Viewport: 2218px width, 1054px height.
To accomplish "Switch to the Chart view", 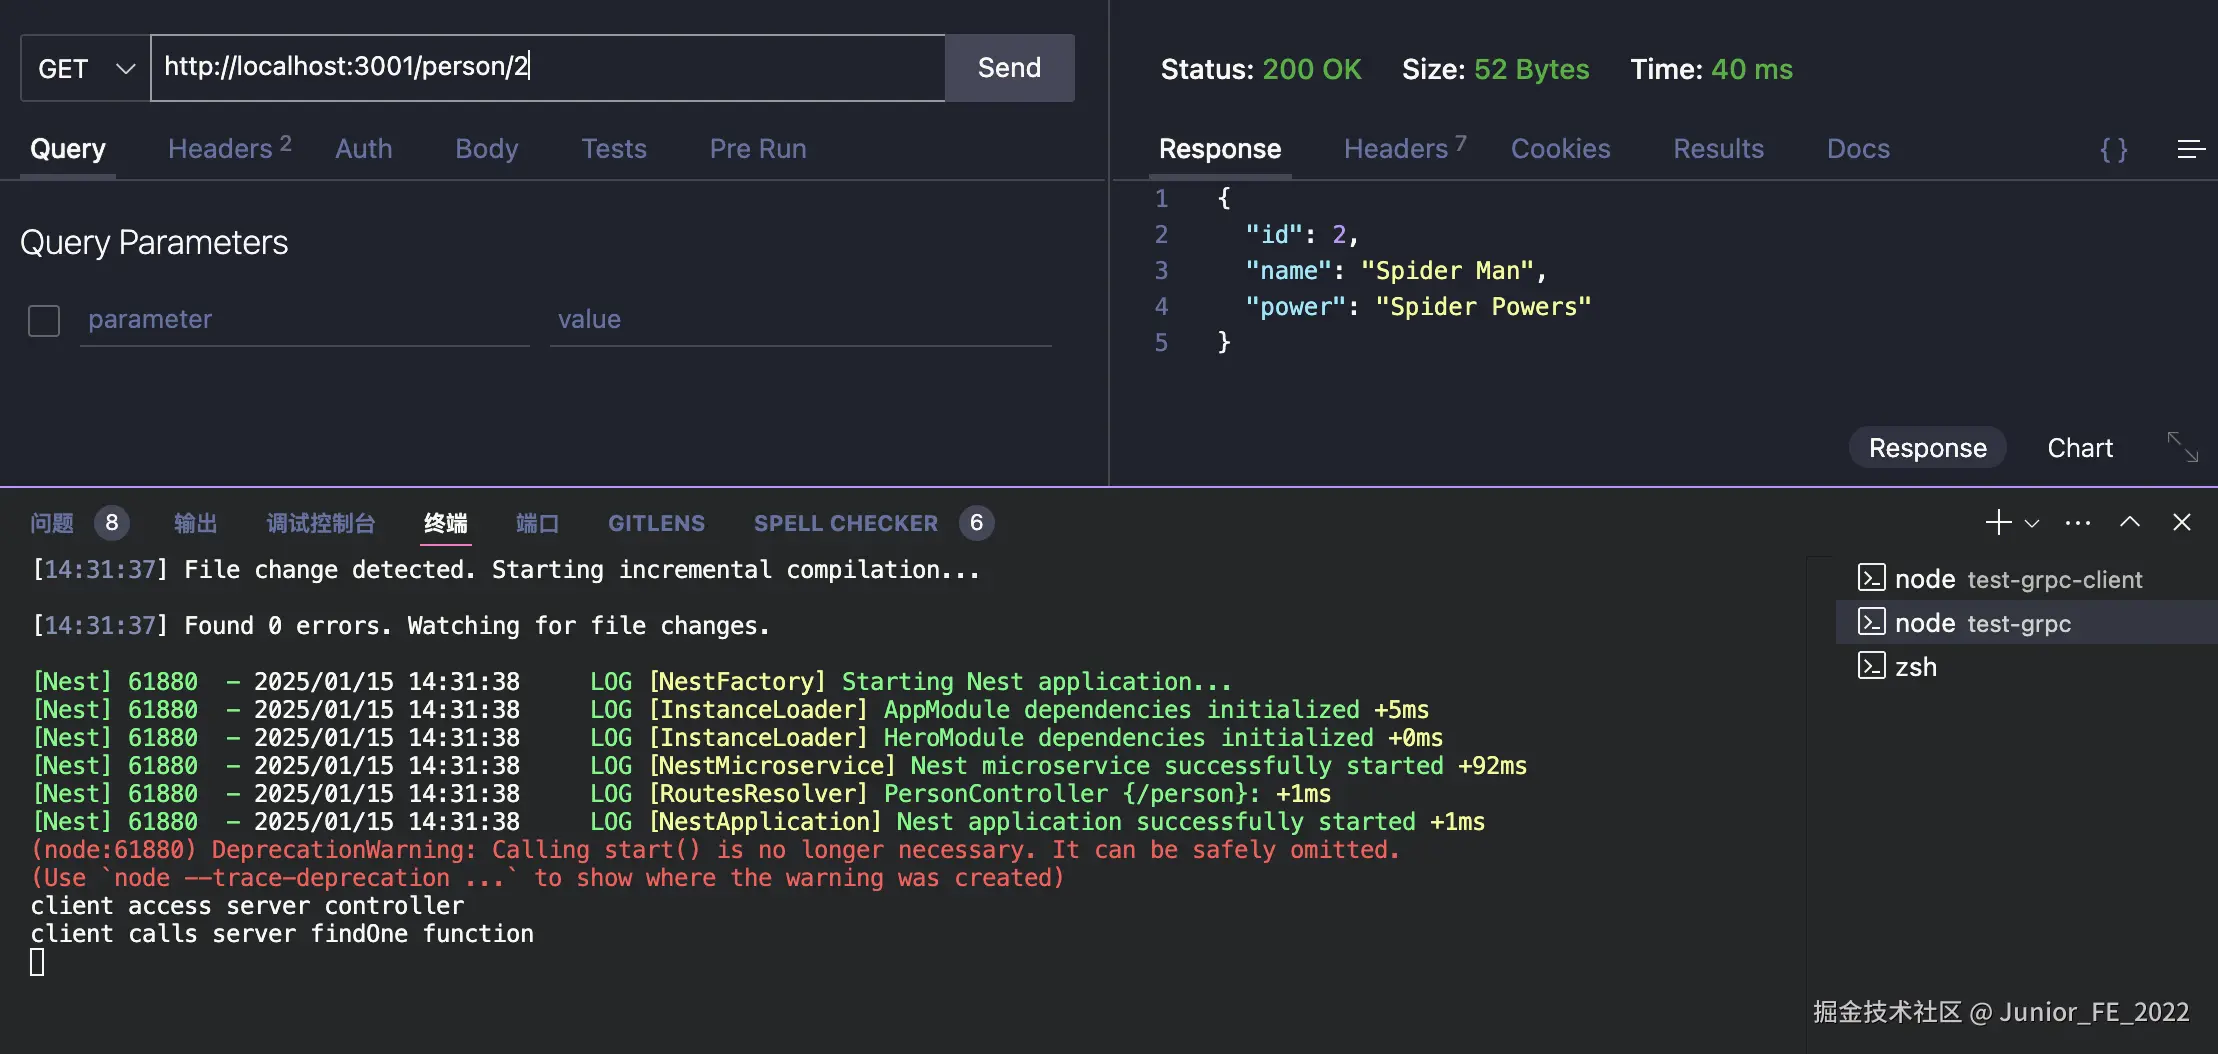I will point(2080,448).
